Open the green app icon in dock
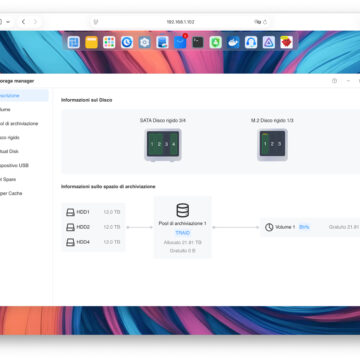This screenshot has height=360, width=360. coord(216,42)
